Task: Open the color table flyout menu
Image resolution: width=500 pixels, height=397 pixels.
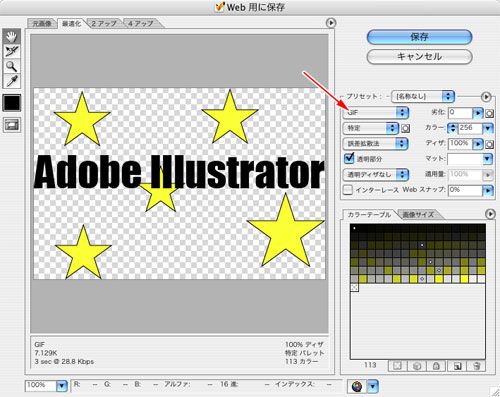Action: point(490,214)
